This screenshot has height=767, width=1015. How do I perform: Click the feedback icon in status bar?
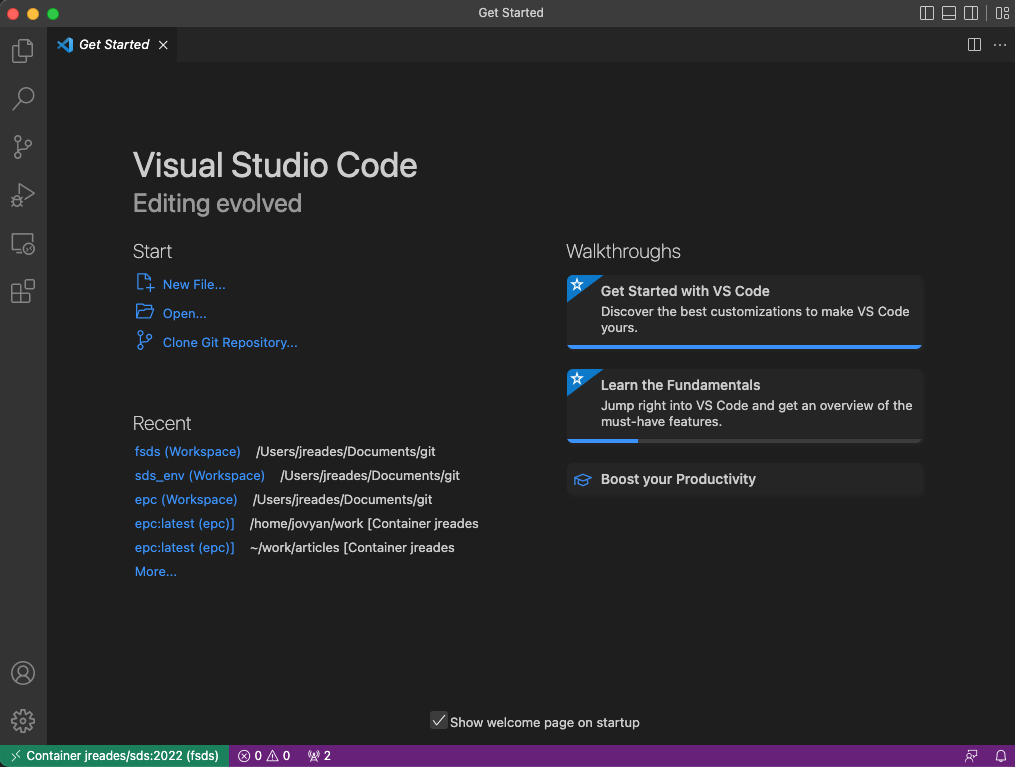pyautogui.click(x=971, y=755)
